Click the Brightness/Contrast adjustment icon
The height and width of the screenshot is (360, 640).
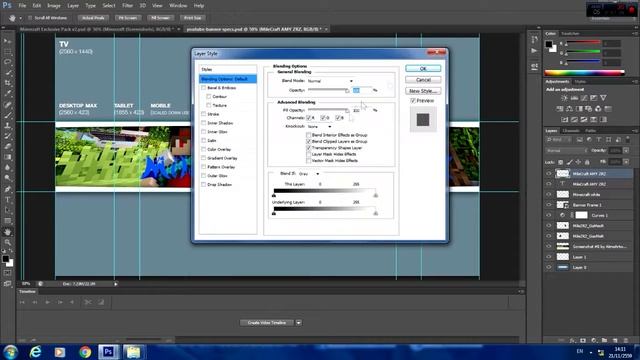[x=564, y=98]
